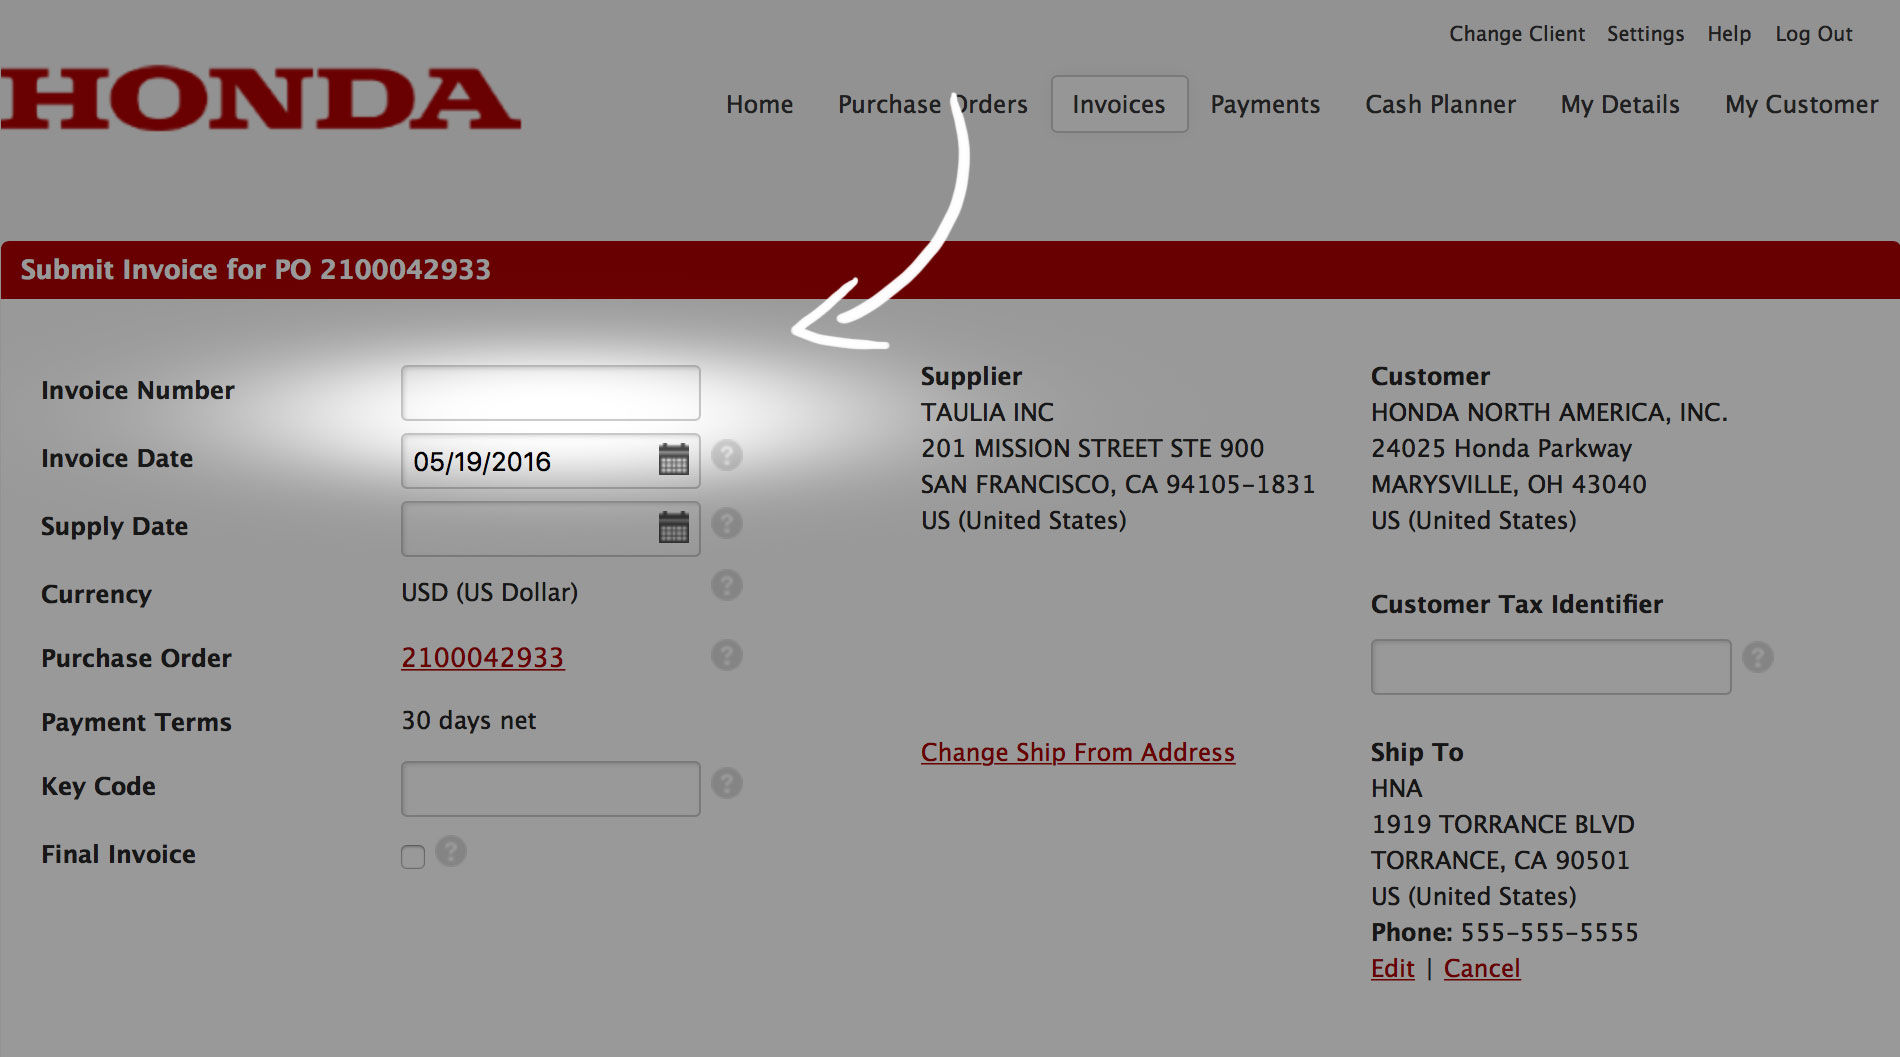This screenshot has width=1900, height=1057.
Task: Show help for the Key Code field
Action: tap(727, 783)
